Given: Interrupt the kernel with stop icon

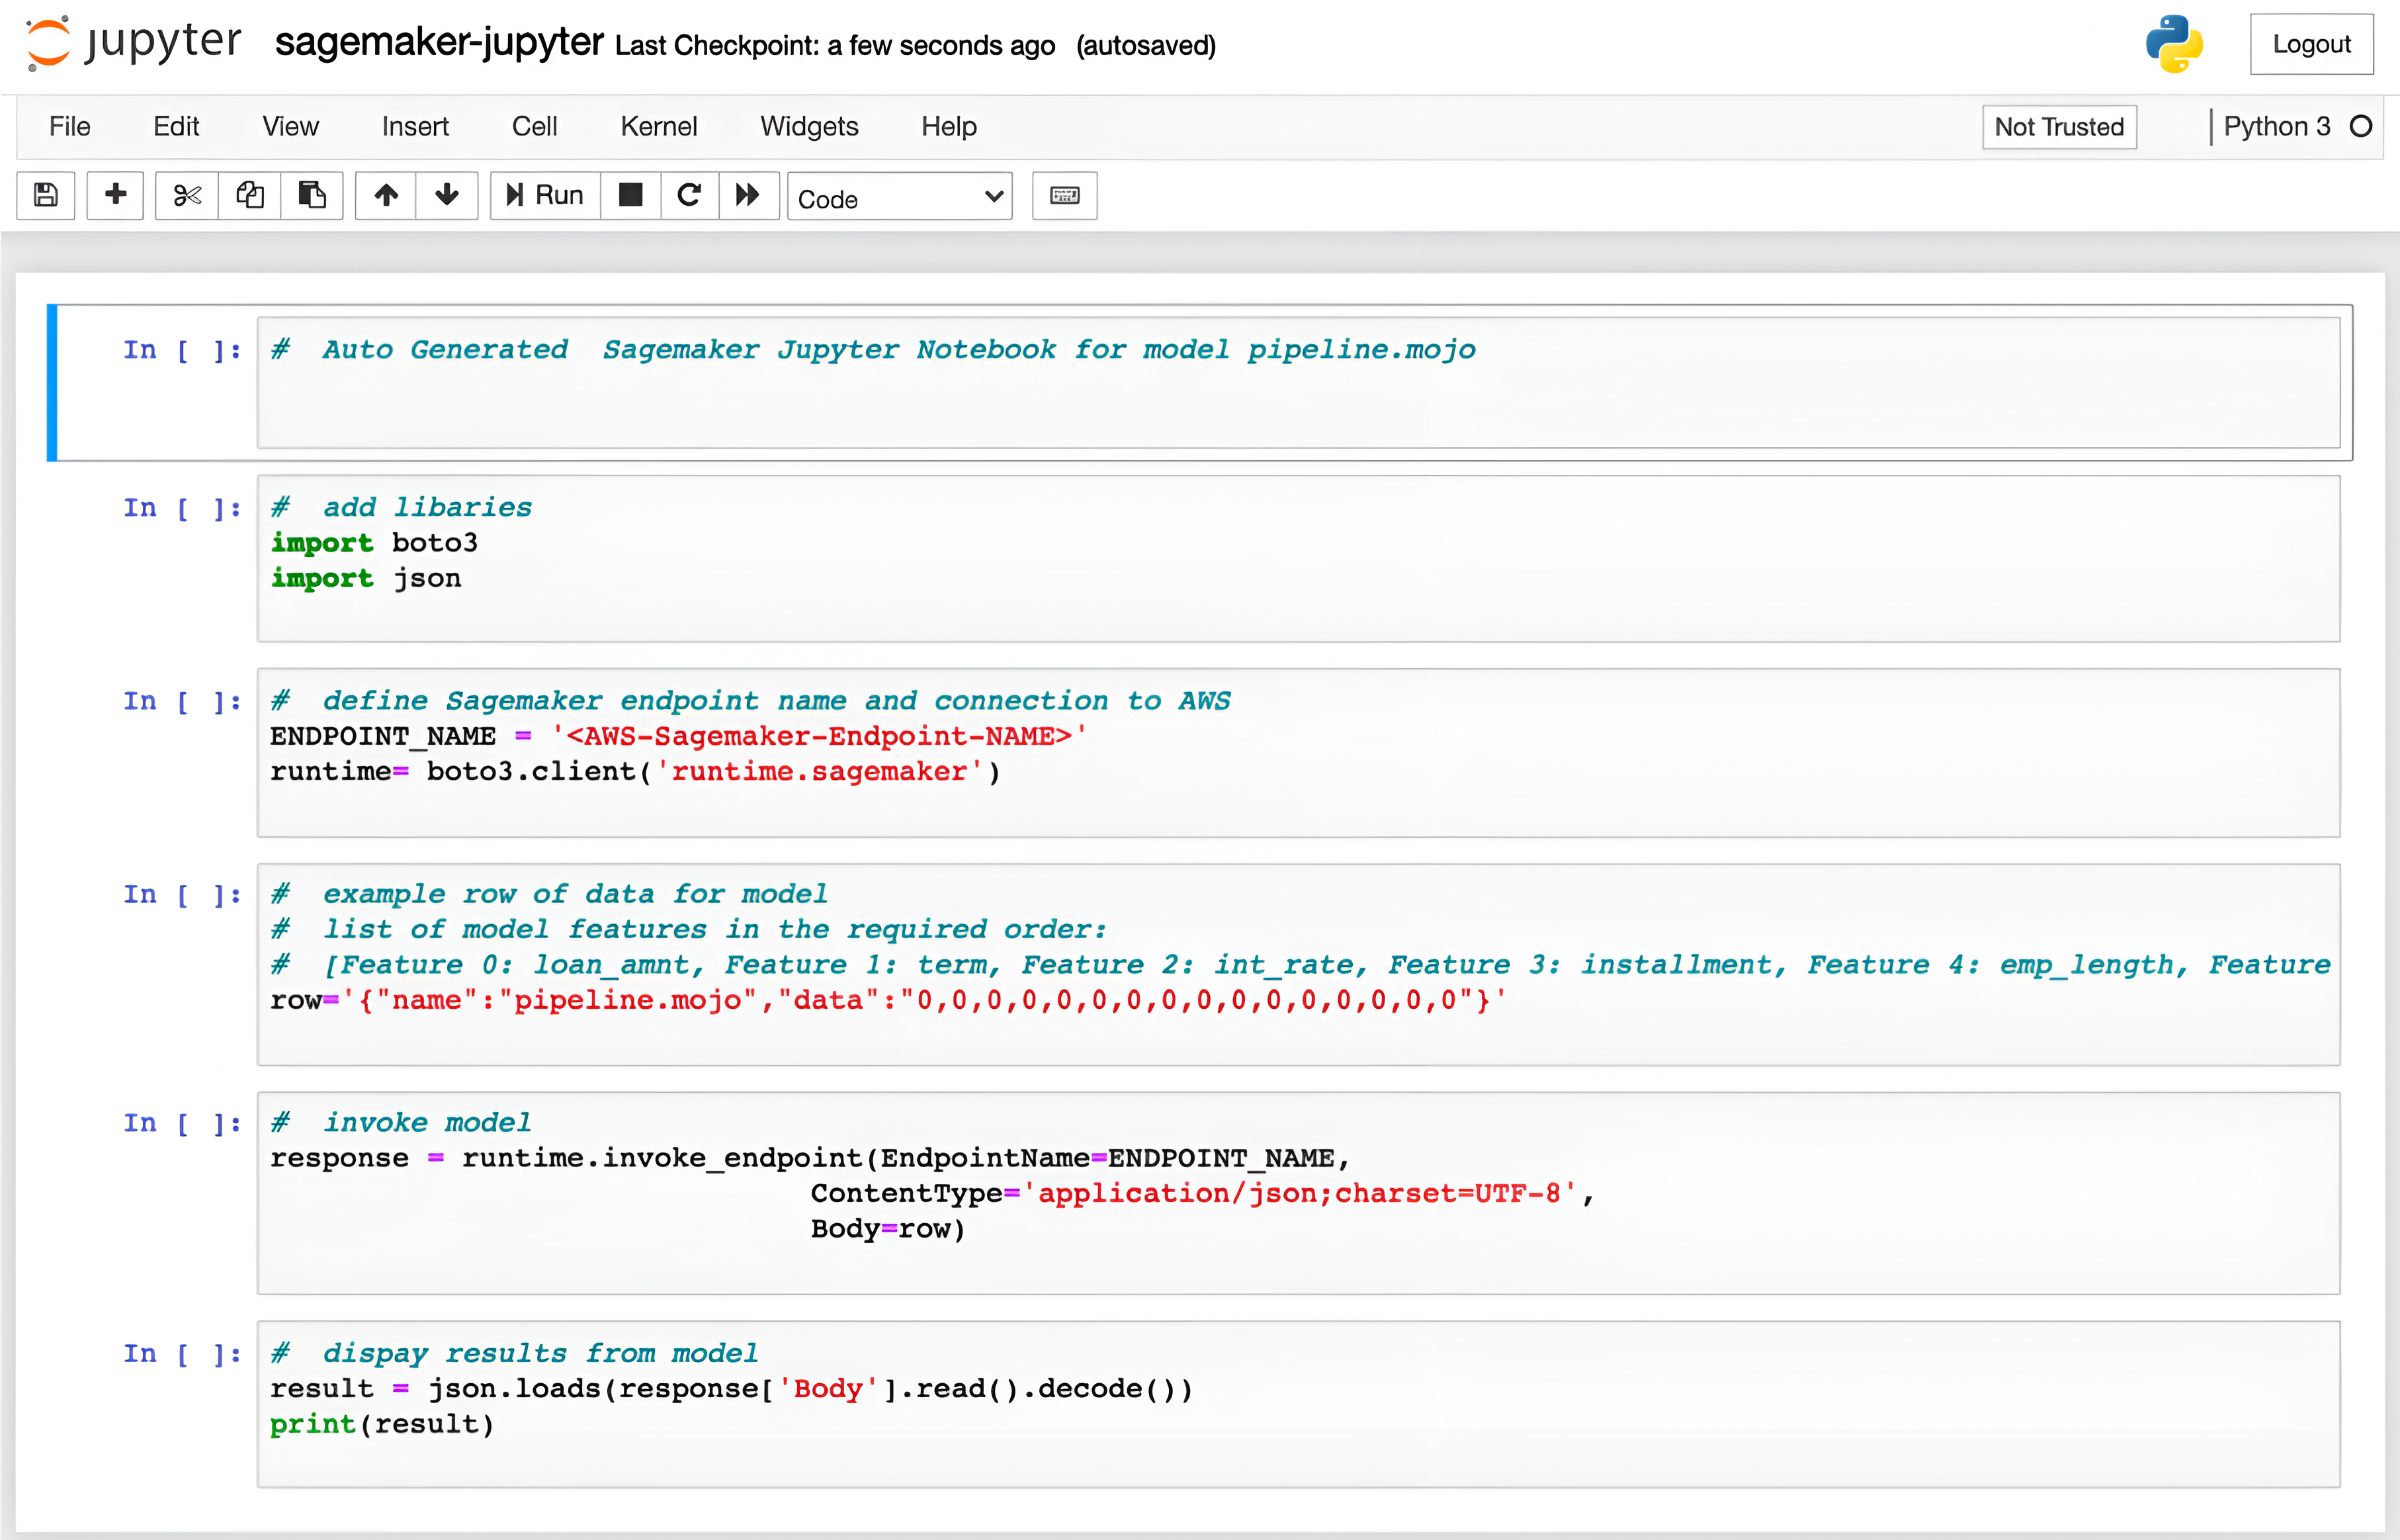Looking at the screenshot, I should coord(630,195).
